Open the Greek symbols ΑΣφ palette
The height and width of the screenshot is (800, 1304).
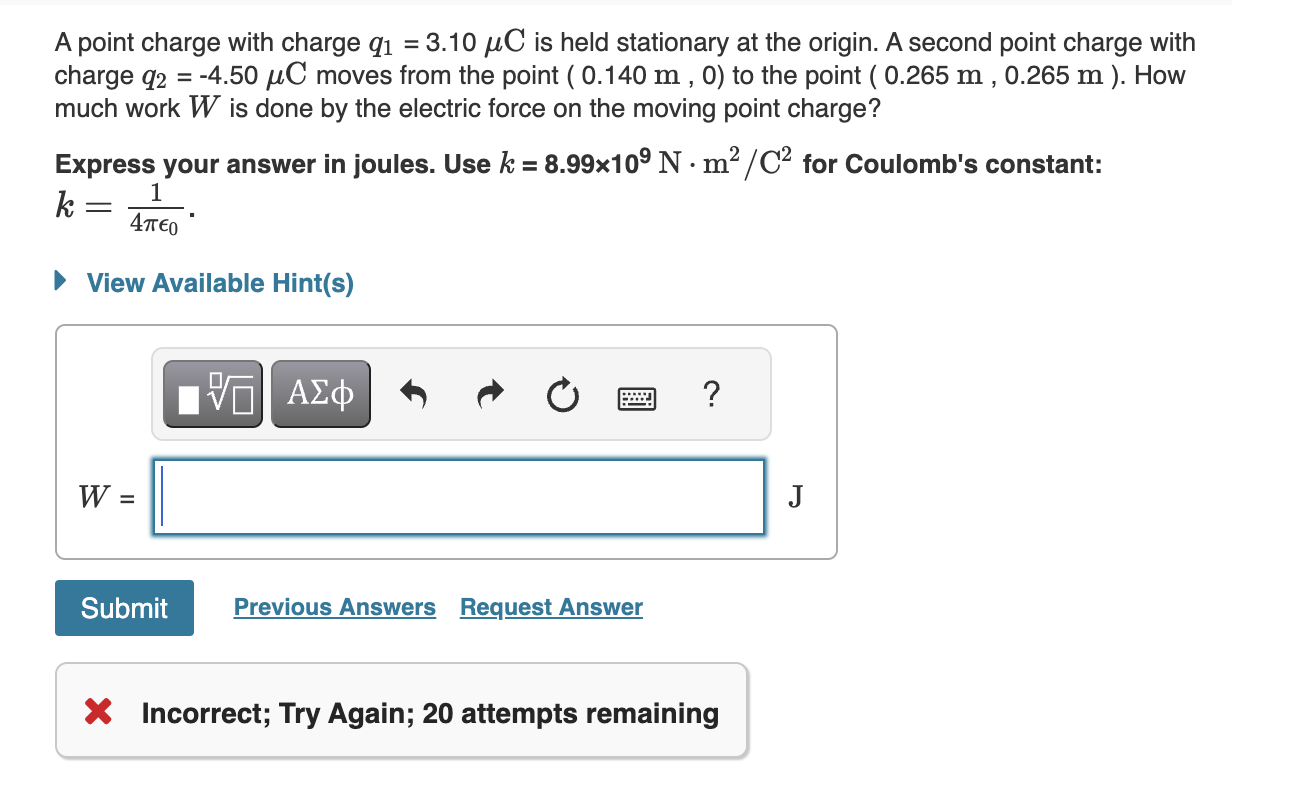click(x=320, y=393)
